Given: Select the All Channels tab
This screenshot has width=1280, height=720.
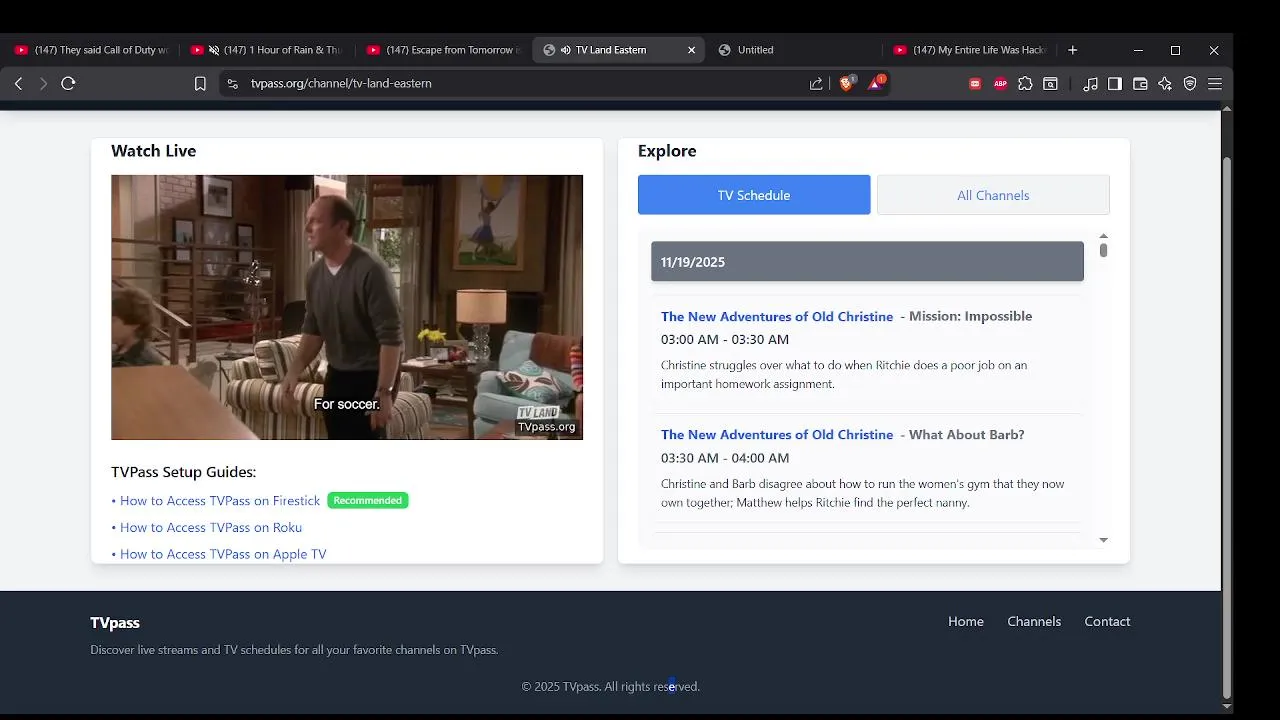Looking at the screenshot, I should coord(993,195).
